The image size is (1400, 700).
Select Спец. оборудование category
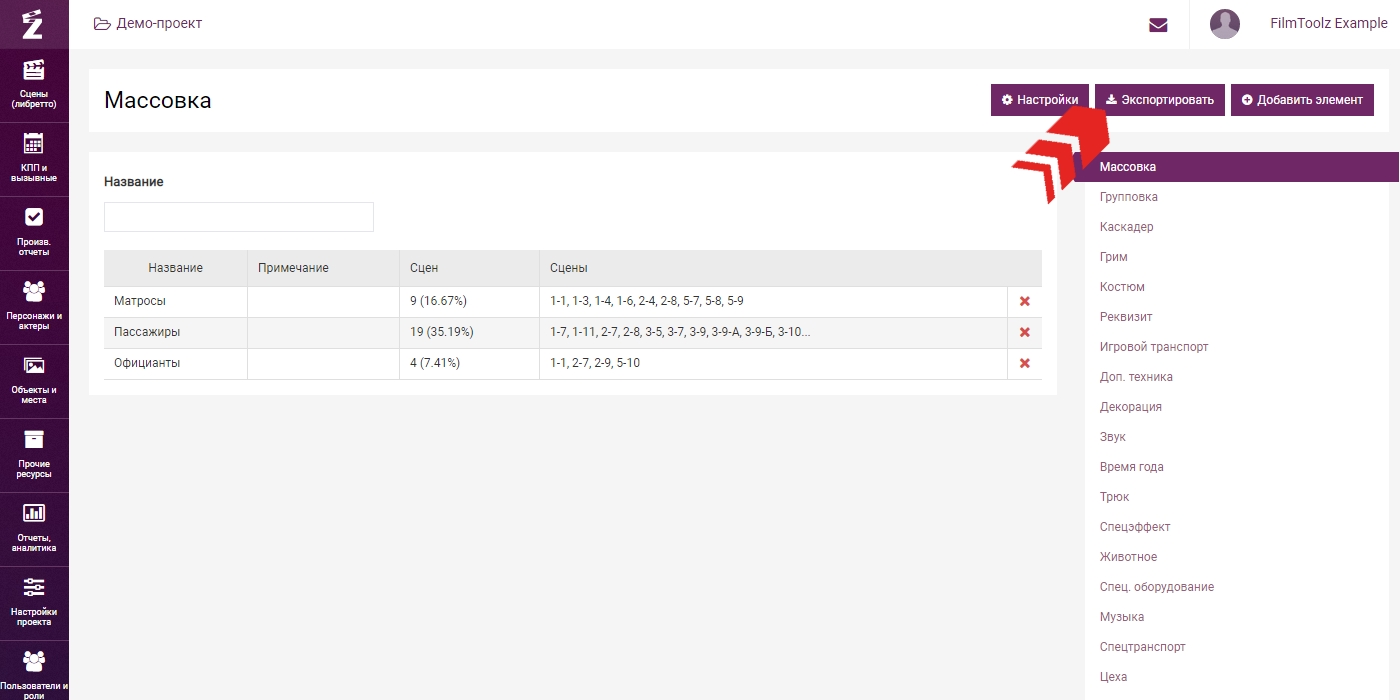[1157, 587]
